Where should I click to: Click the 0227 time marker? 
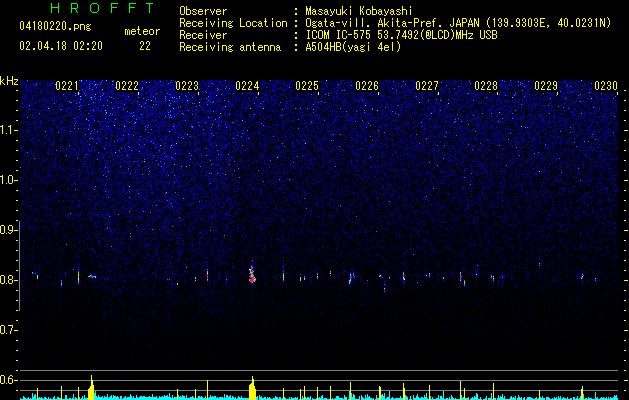coord(427,86)
